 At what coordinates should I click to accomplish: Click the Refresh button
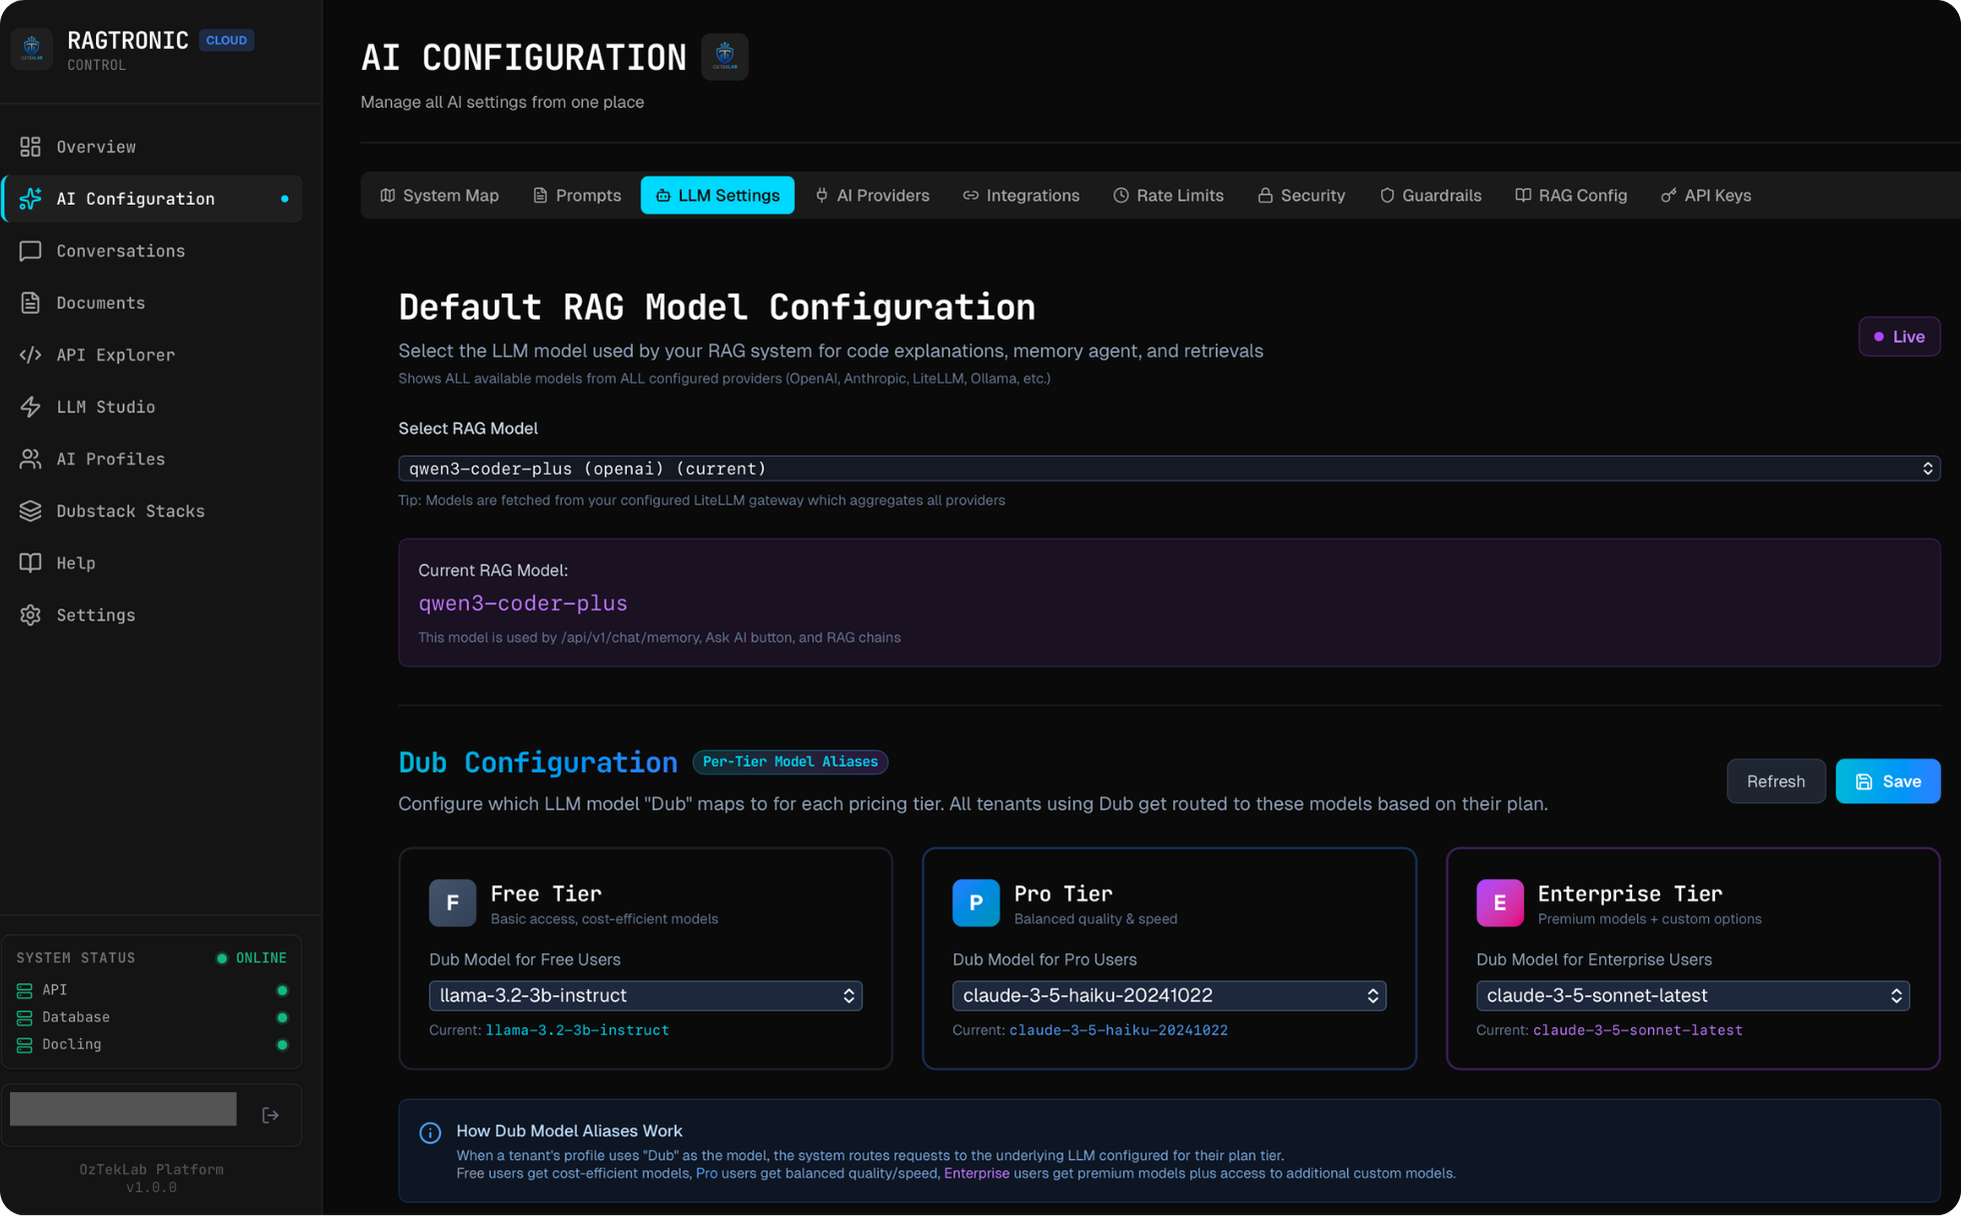[1776, 781]
